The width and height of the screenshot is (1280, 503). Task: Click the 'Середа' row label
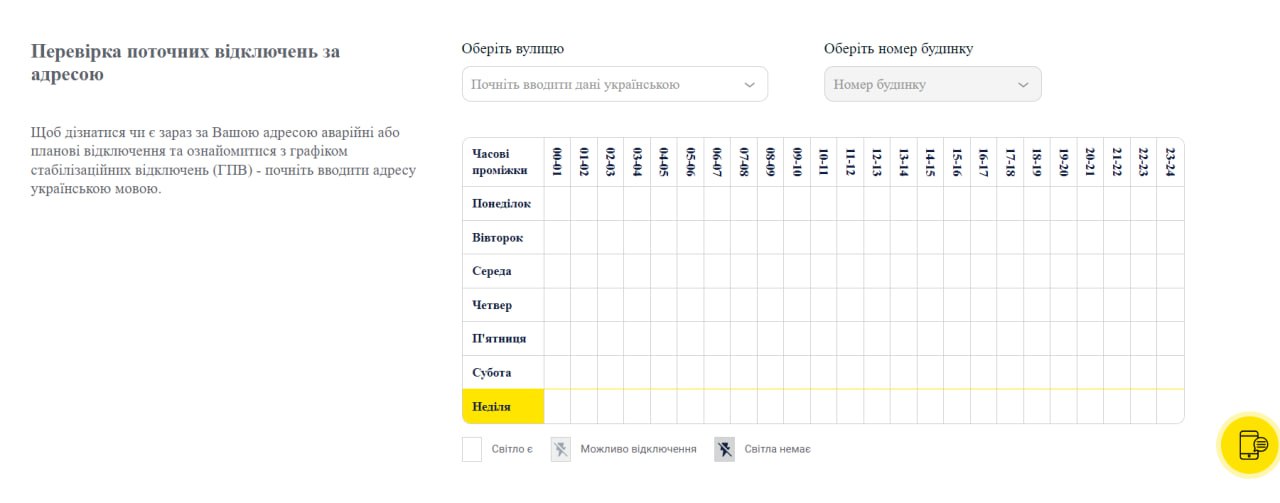pyautogui.click(x=492, y=271)
